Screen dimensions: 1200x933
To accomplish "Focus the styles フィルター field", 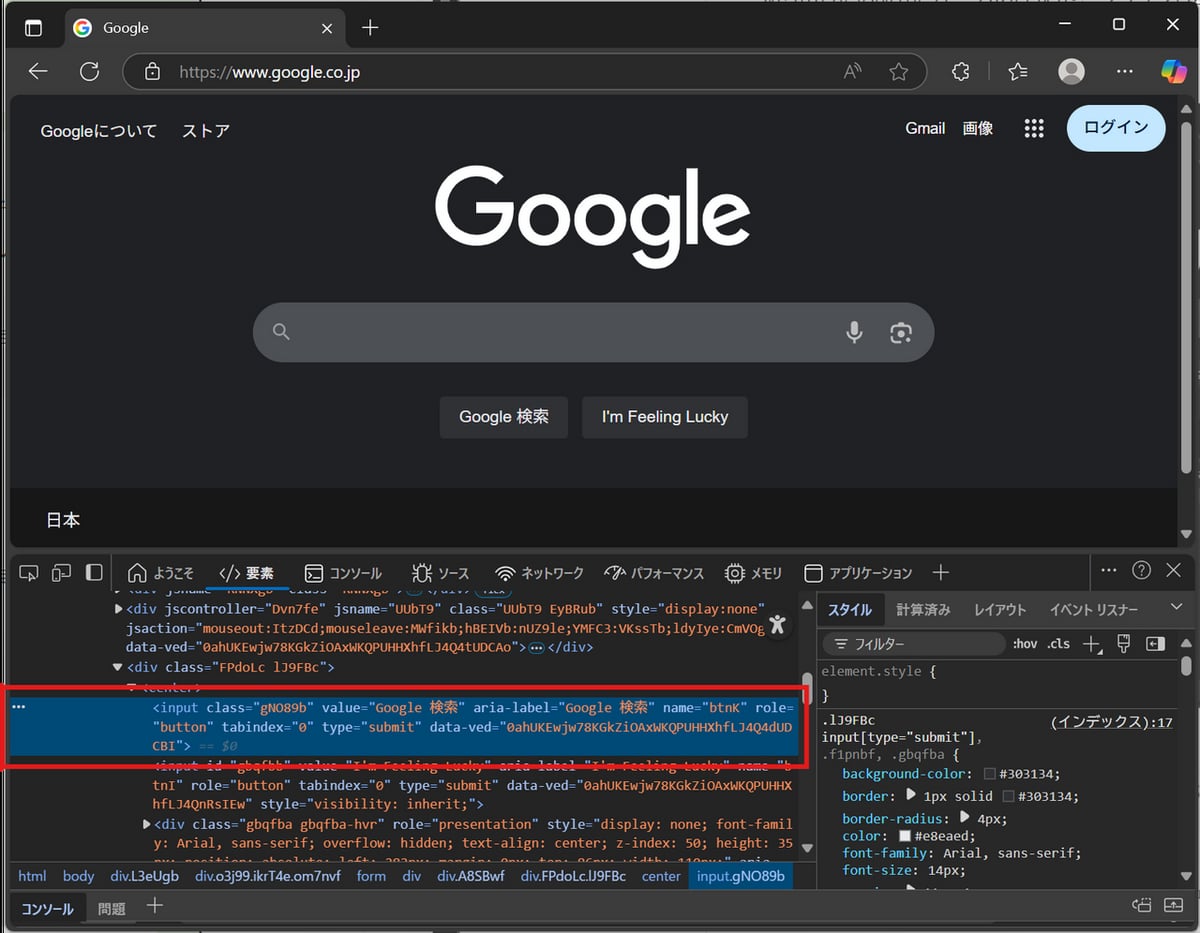I will point(913,644).
